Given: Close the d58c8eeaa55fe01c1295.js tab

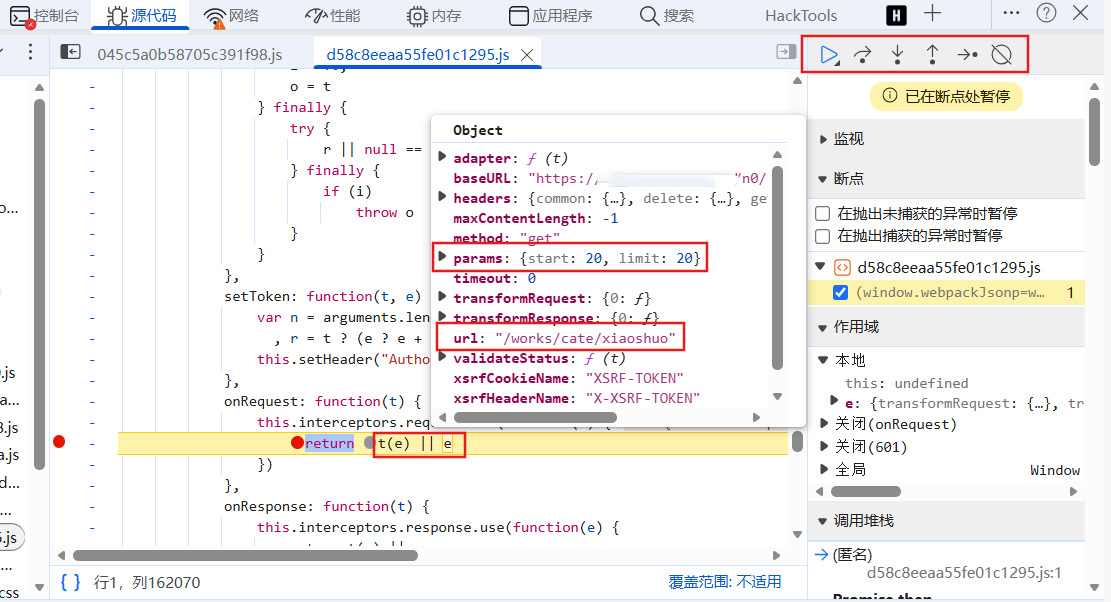Looking at the screenshot, I should [529, 55].
